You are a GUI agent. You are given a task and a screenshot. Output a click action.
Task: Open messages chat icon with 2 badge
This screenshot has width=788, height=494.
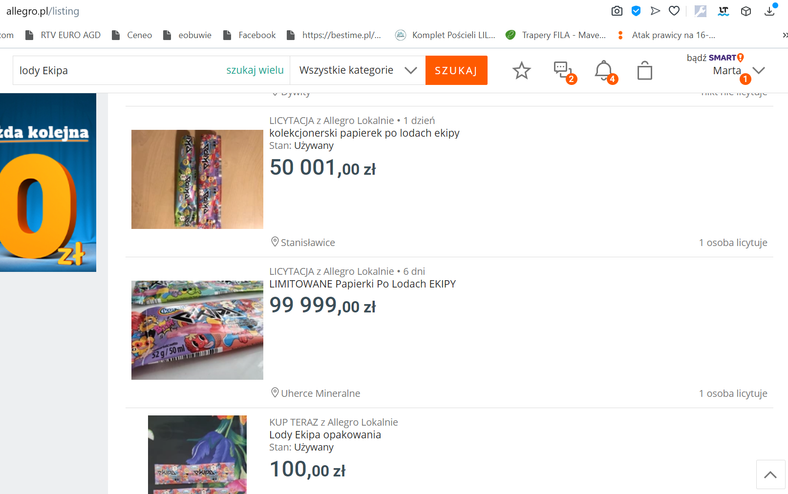[564, 71]
